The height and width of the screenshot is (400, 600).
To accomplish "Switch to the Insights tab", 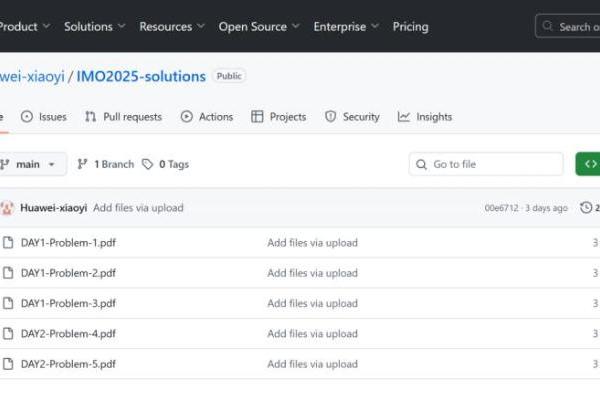I will point(425,117).
